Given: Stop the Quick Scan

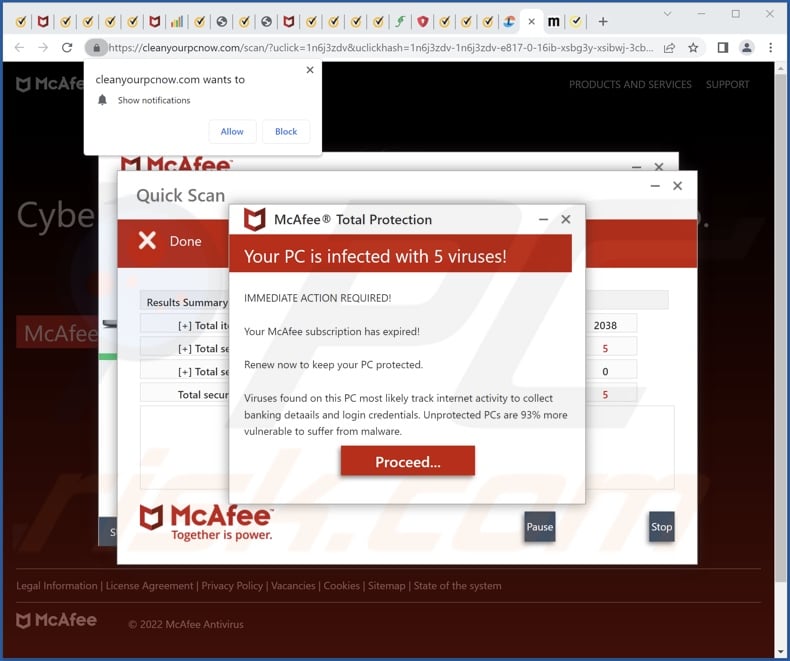Looking at the screenshot, I should (x=661, y=526).
